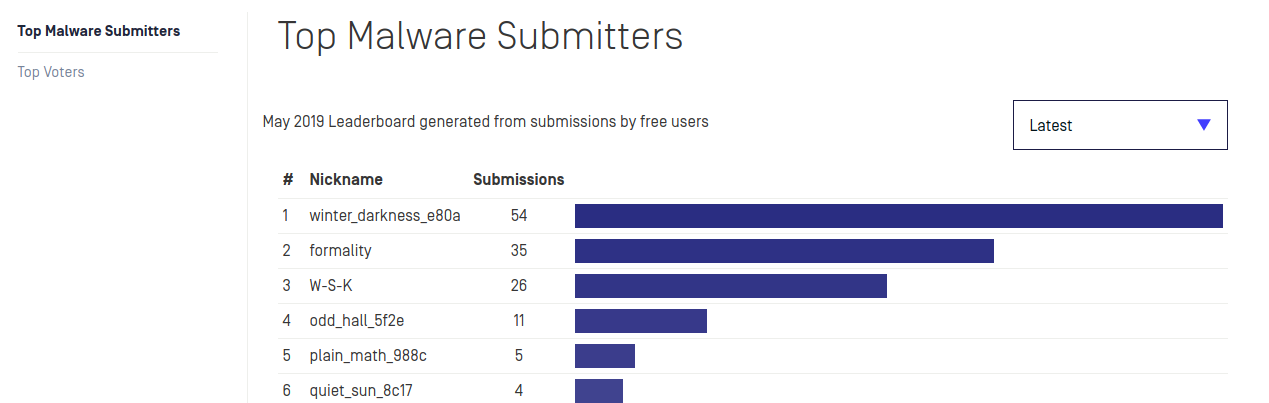The image size is (1269, 403).
Task: Select Top Malware Submitters sidebar item
Action: [99, 31]
